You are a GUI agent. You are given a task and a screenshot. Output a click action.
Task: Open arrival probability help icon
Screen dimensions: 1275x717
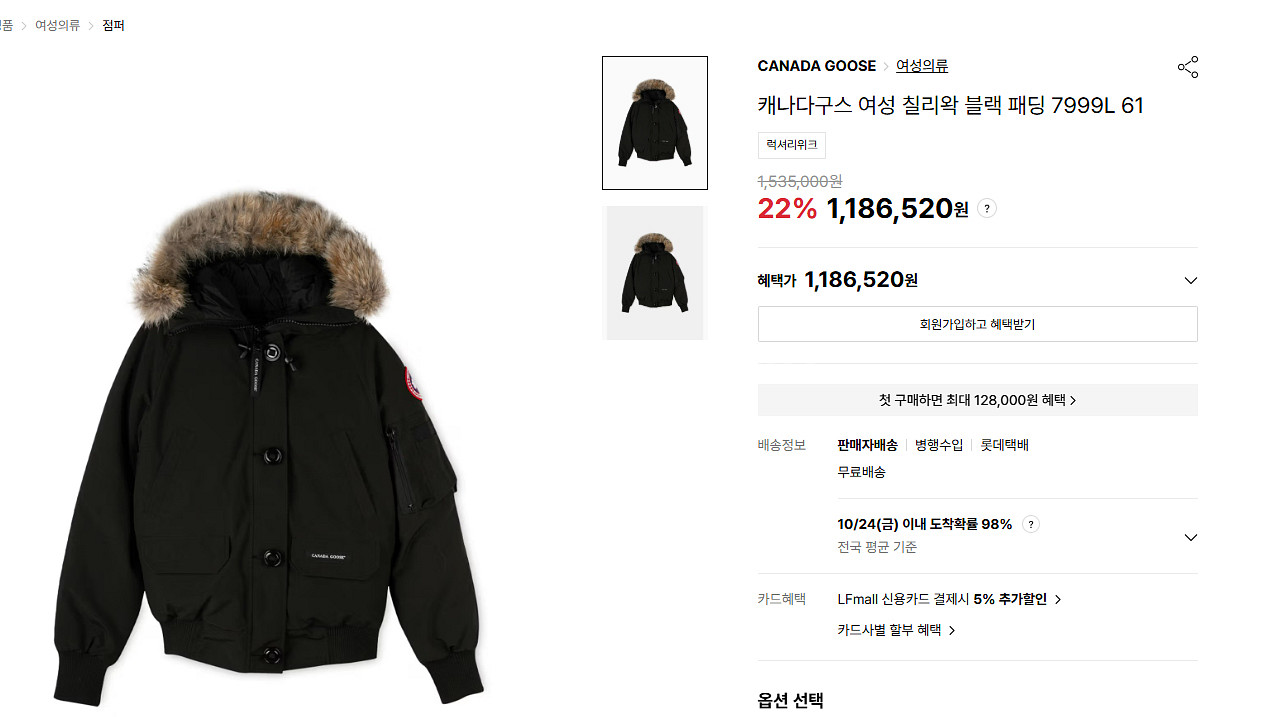pos(1031,524)
